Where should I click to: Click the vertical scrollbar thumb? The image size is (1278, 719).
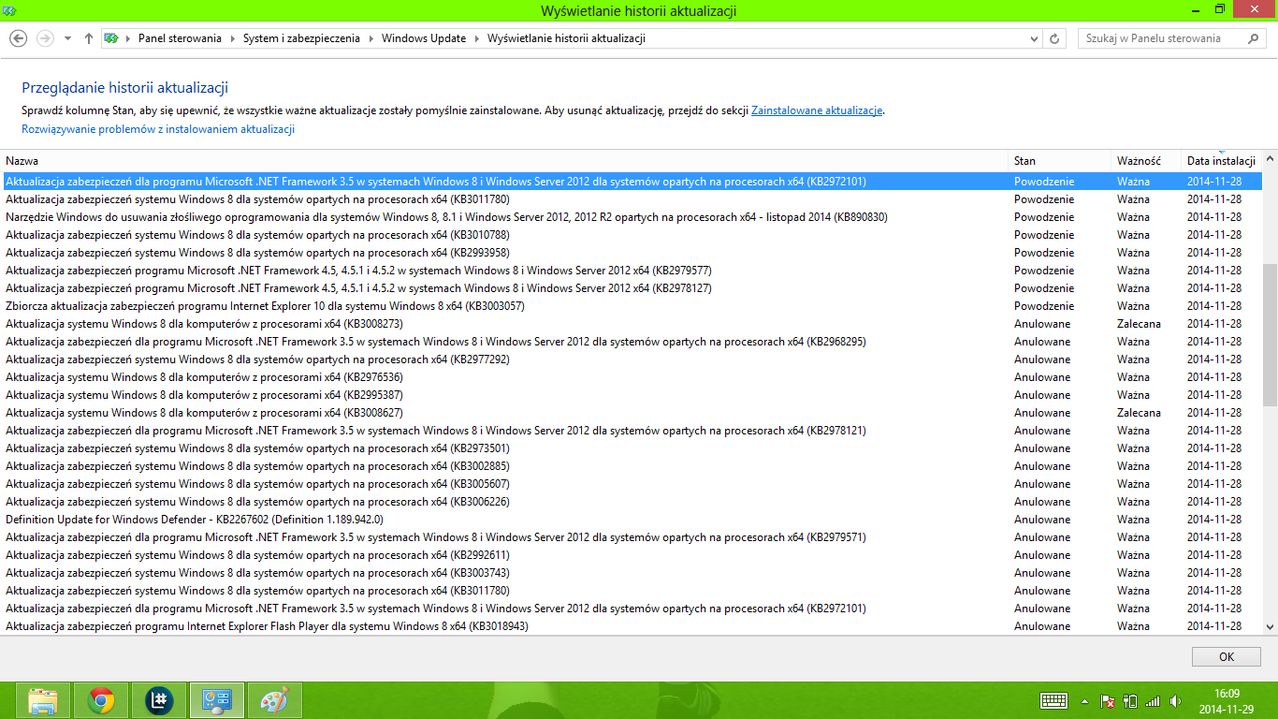click(x=1270, y=334)
